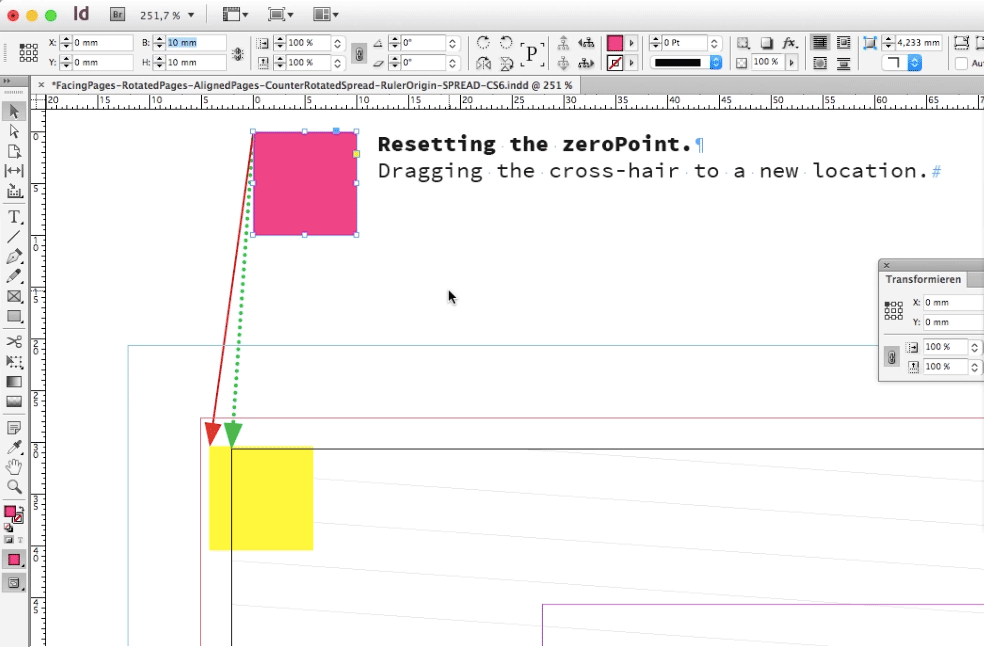Select the Type tool

coord(14,216)
